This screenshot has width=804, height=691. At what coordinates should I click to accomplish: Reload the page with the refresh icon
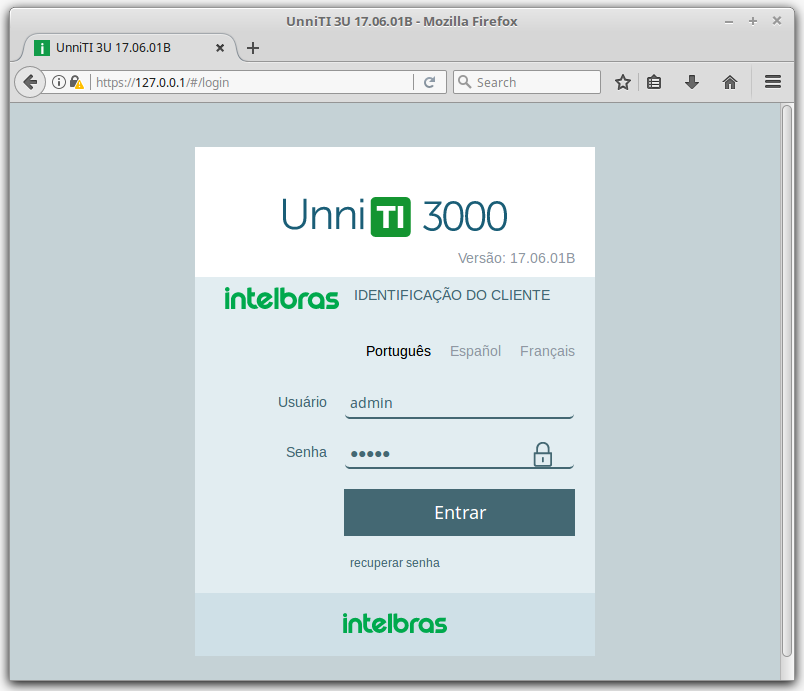point(430,82)
